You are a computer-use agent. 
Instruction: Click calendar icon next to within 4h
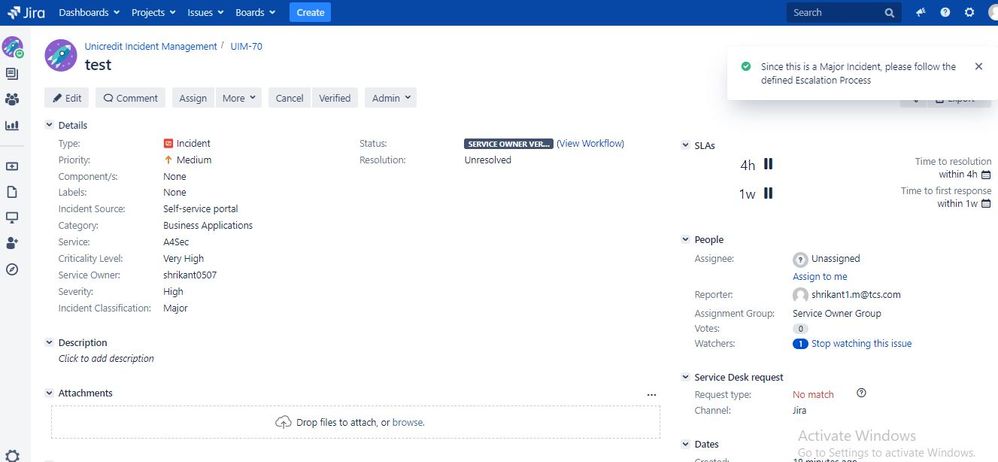click(x=986, y=174)
